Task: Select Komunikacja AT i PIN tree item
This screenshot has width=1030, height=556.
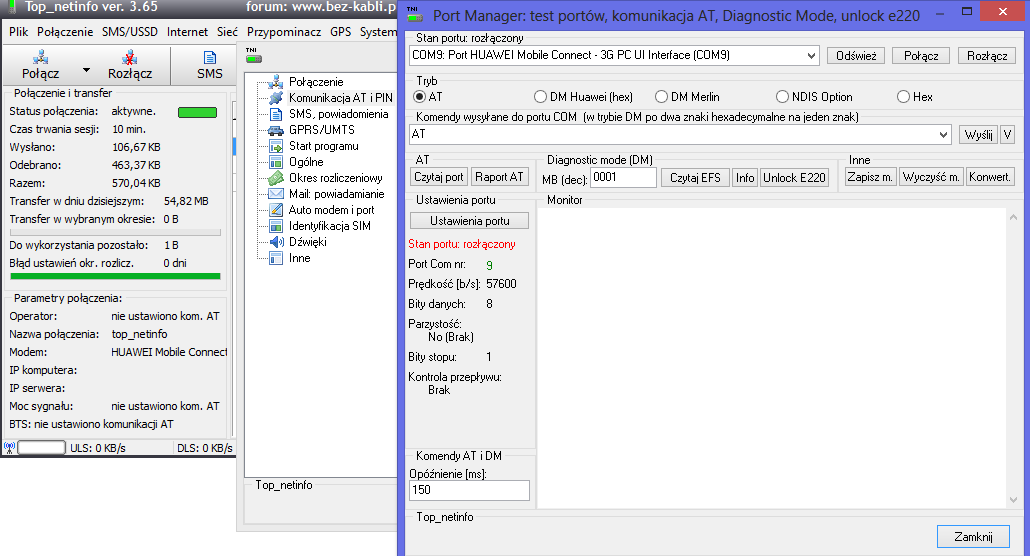Action: (x=338, y=98)
